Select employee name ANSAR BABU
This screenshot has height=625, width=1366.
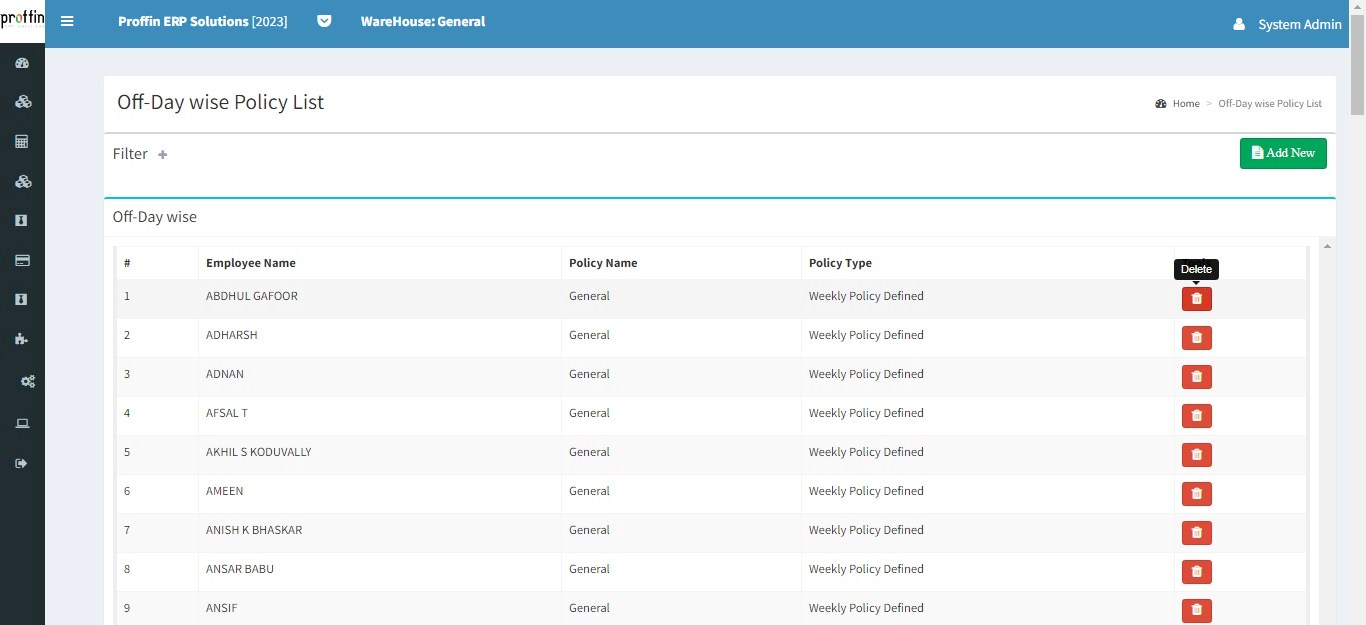pyautogui.click(x=240, y=569)
